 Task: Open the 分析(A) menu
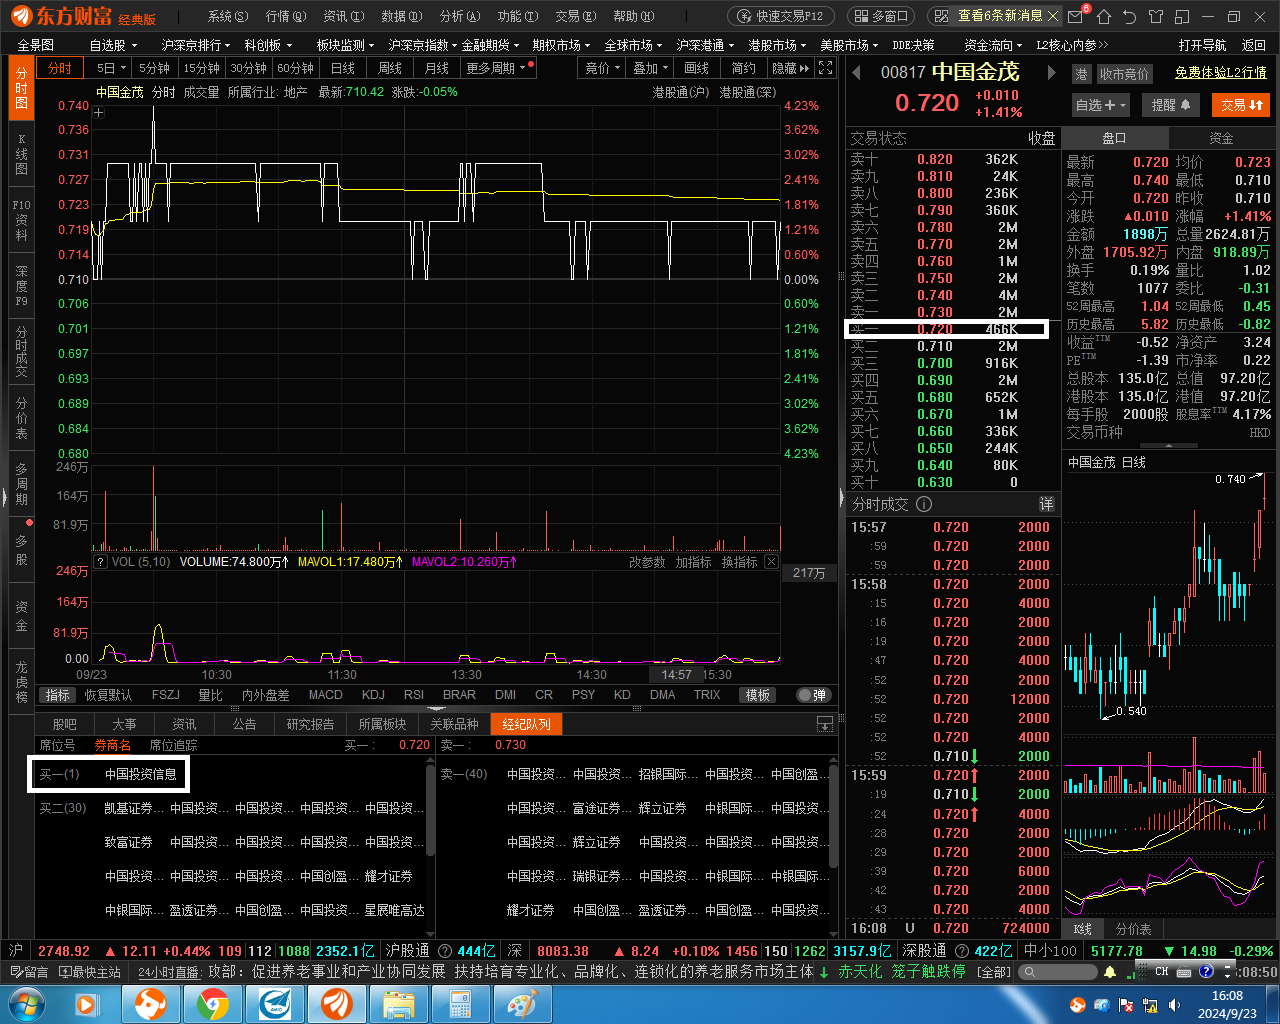click(x=459, y=16)
